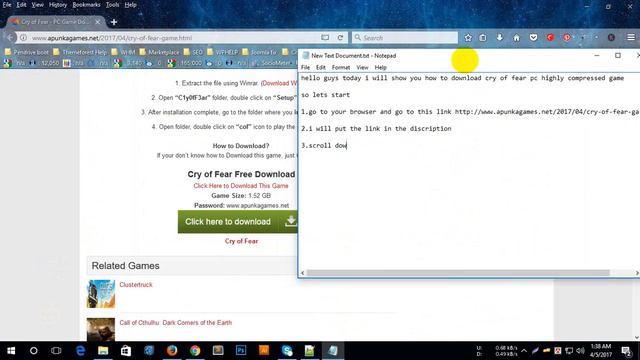Open Pendrive boot bookmarks folder
Screen dimensions: 640x360
(27, 52)
